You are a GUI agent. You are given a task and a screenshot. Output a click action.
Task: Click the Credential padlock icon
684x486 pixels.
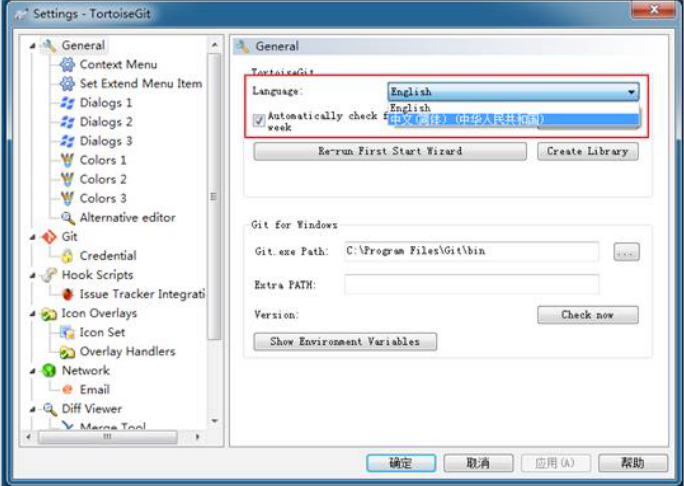click(x=67, y=256)
